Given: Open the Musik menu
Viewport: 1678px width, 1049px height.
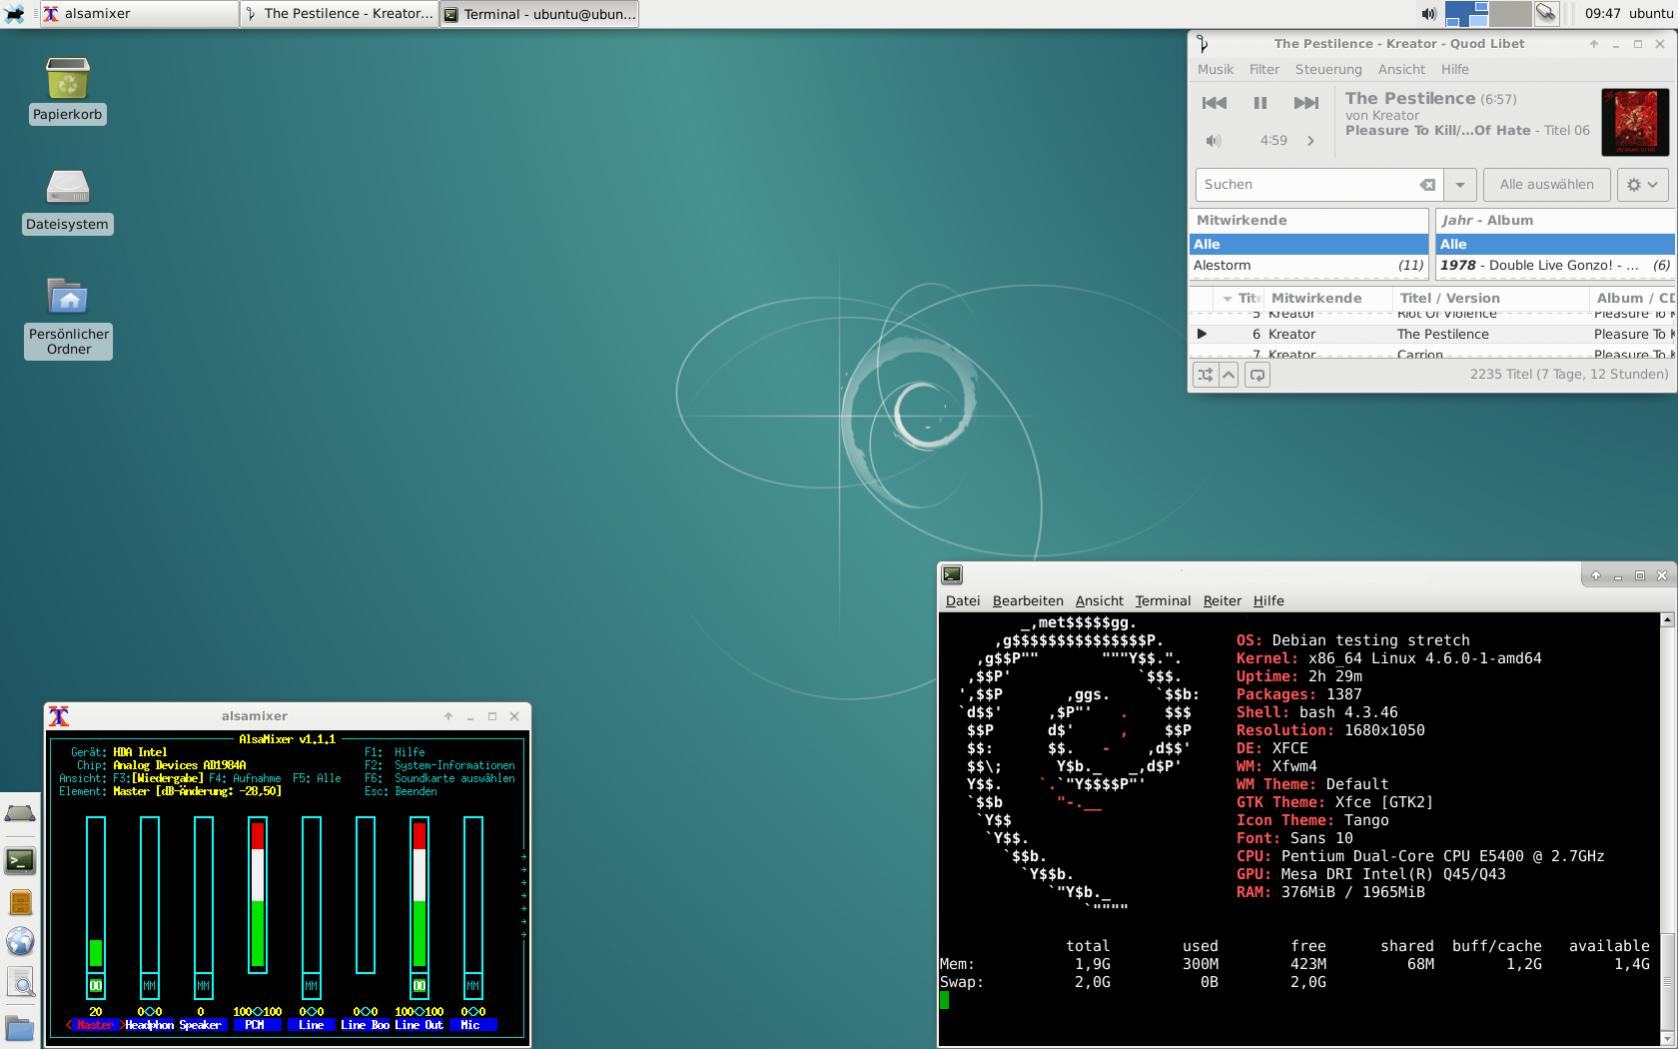Looking at the screenshot, I should coord(1215,69).
